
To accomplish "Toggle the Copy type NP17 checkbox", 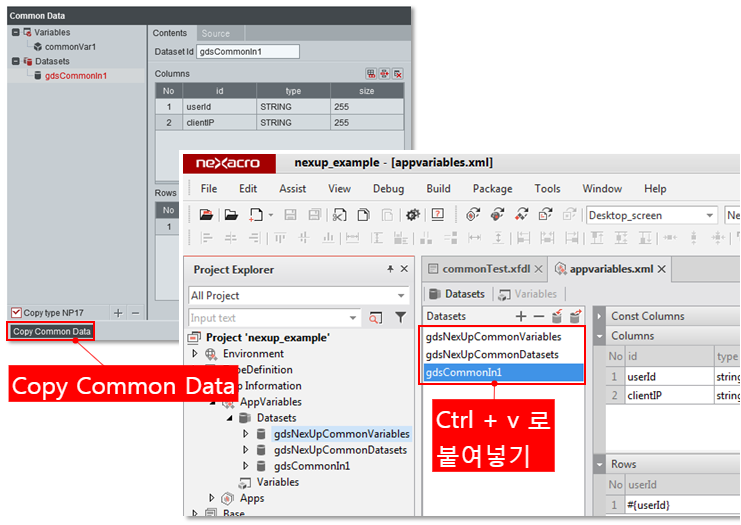I will pyautogui.click(x=16, y=312).
